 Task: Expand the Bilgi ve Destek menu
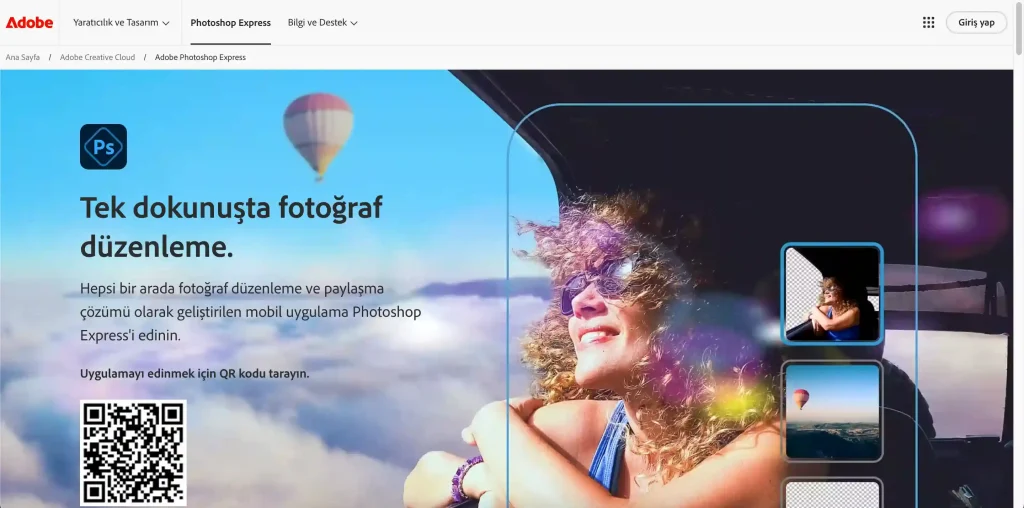(x=323, y=23)
